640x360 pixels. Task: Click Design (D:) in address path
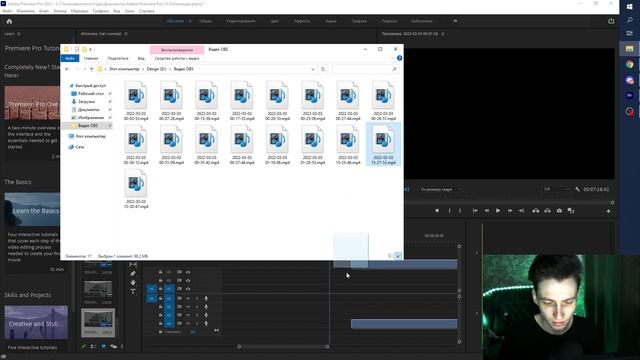tap(156, 69)
